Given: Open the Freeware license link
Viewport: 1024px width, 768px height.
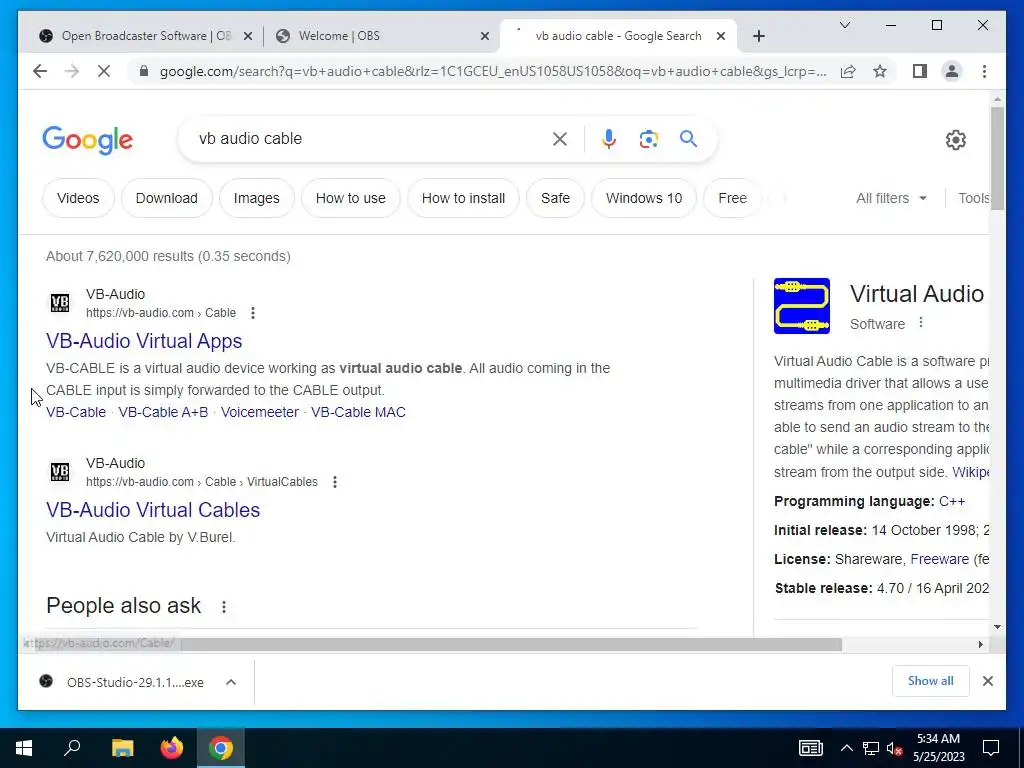Looking at the screenshot, I should pos(939,559).
